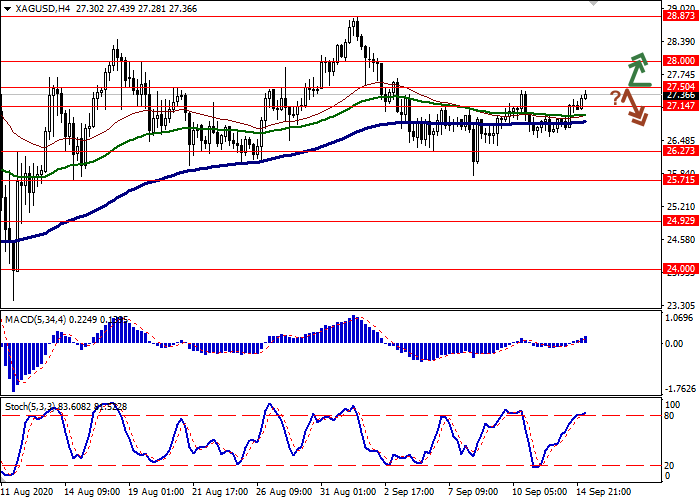Click the 11 Aug 2020 date label
Viewport: 700px width, 500px height.
[x=28, y=492]
